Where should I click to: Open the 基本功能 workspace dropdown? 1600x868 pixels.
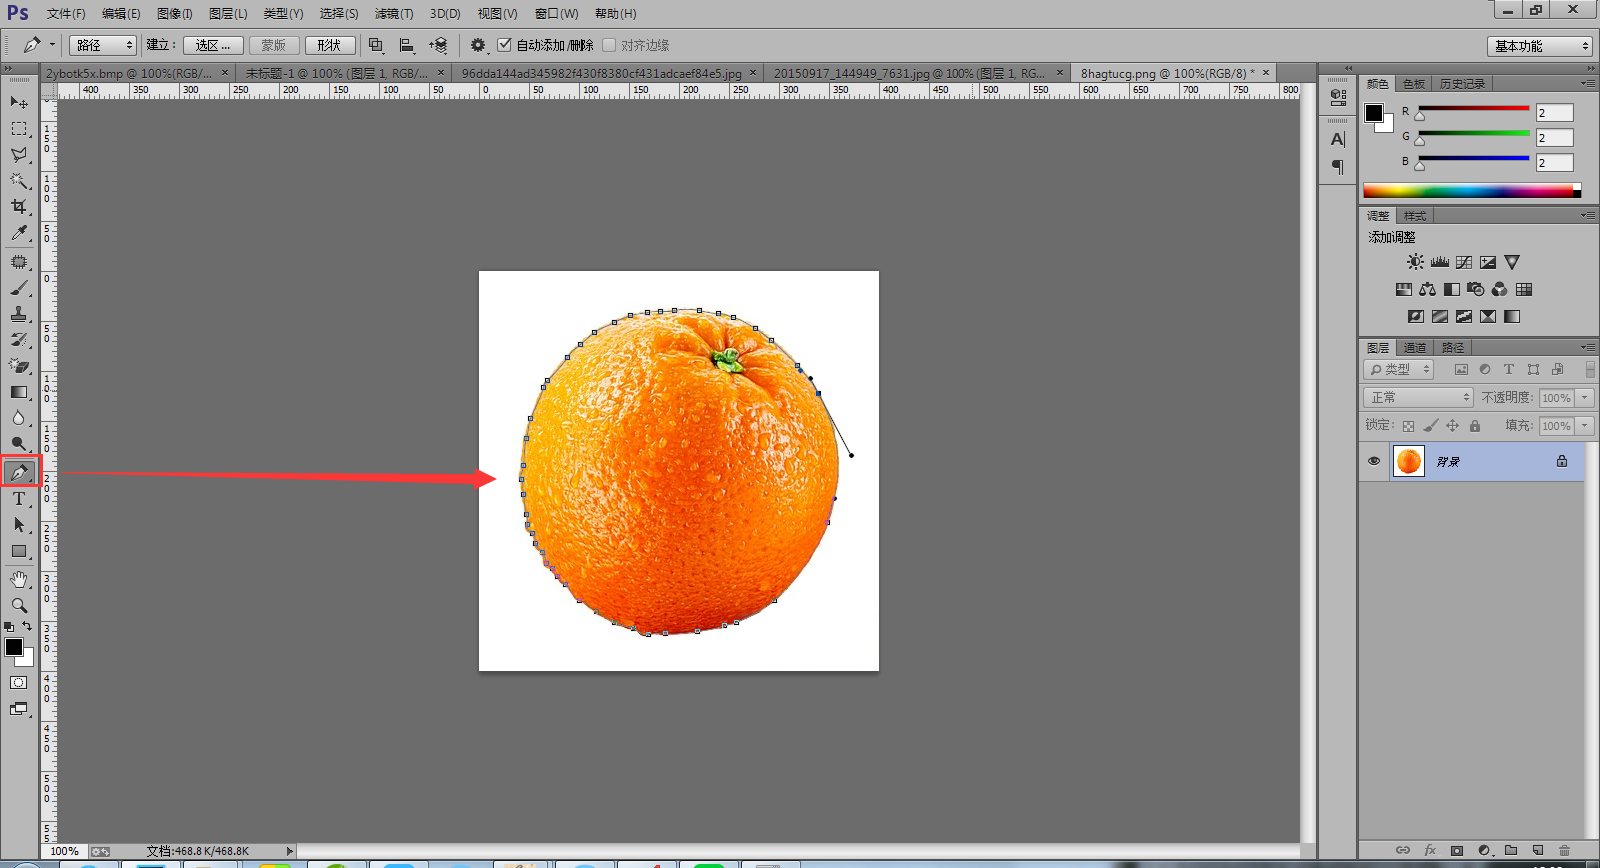1539,46
